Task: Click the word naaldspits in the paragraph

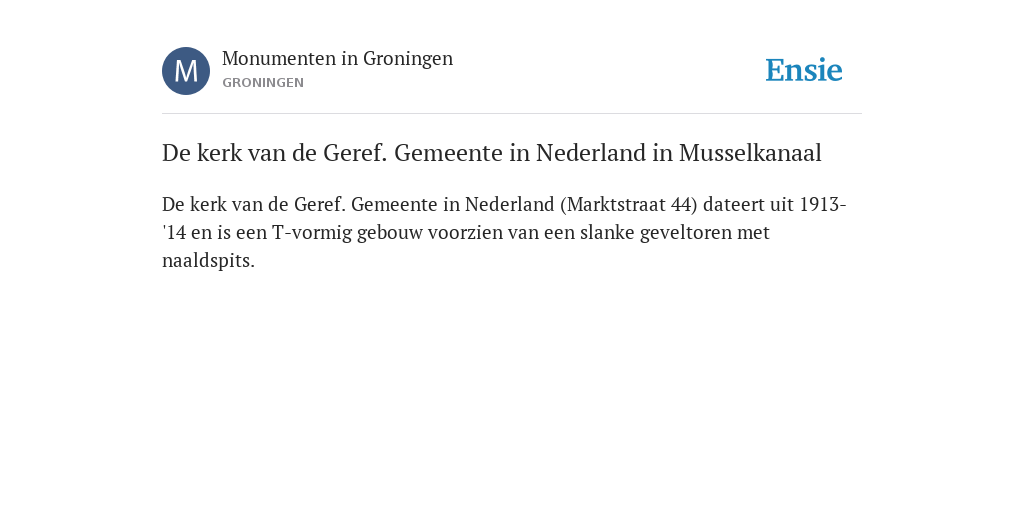Action: [208, 261]
